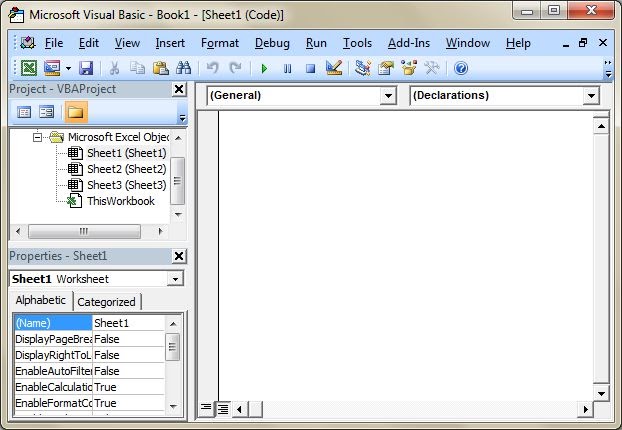Click the VBA menu bar control icon
622x430 pixels.
tap(27, 43)
